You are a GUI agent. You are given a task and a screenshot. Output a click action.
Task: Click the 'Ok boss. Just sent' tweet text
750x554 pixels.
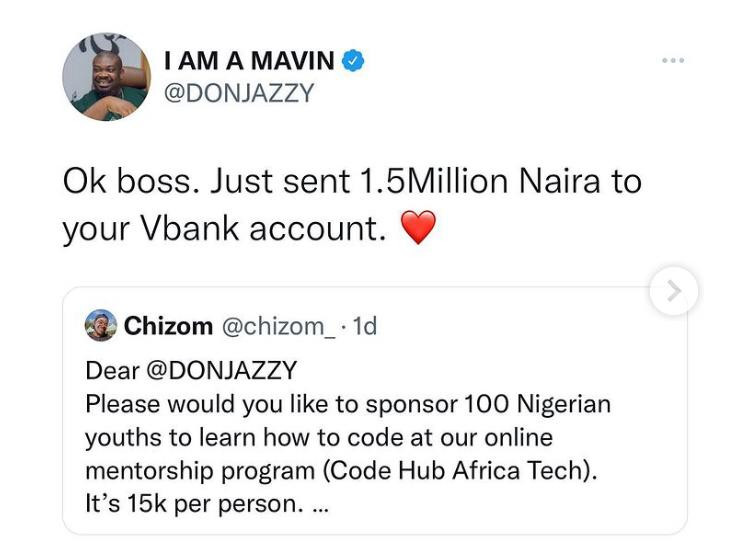pyautogui.click(x=206, y=182)
